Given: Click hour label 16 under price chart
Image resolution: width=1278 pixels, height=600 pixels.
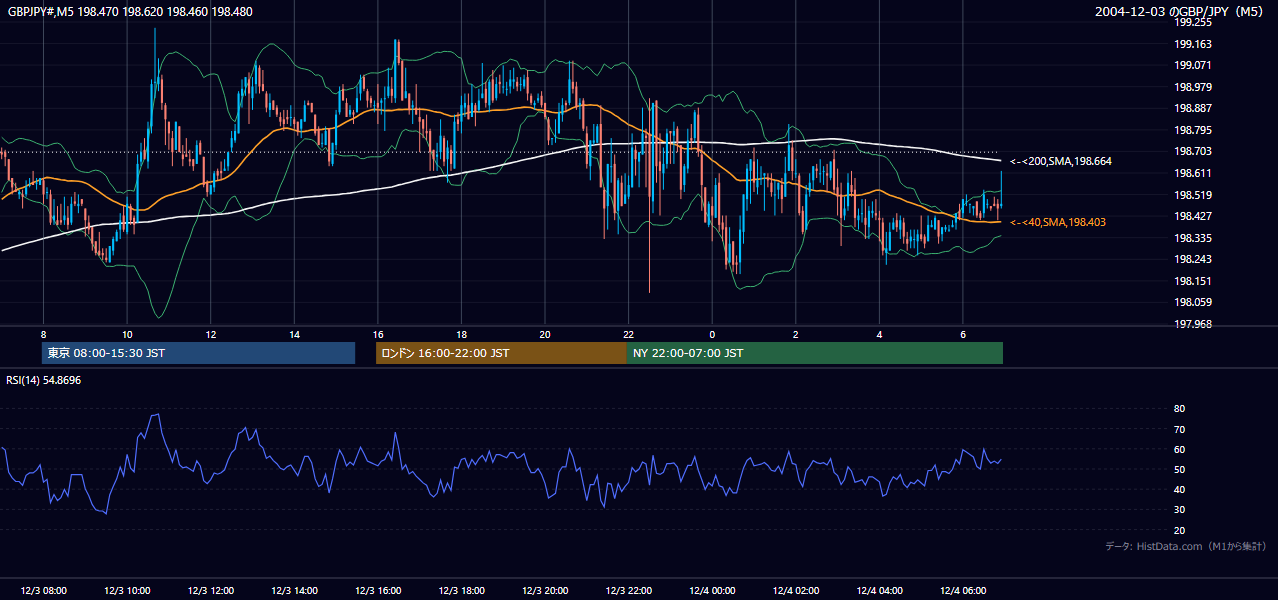Looking at the screenshot, I should [x=378, y=334].
